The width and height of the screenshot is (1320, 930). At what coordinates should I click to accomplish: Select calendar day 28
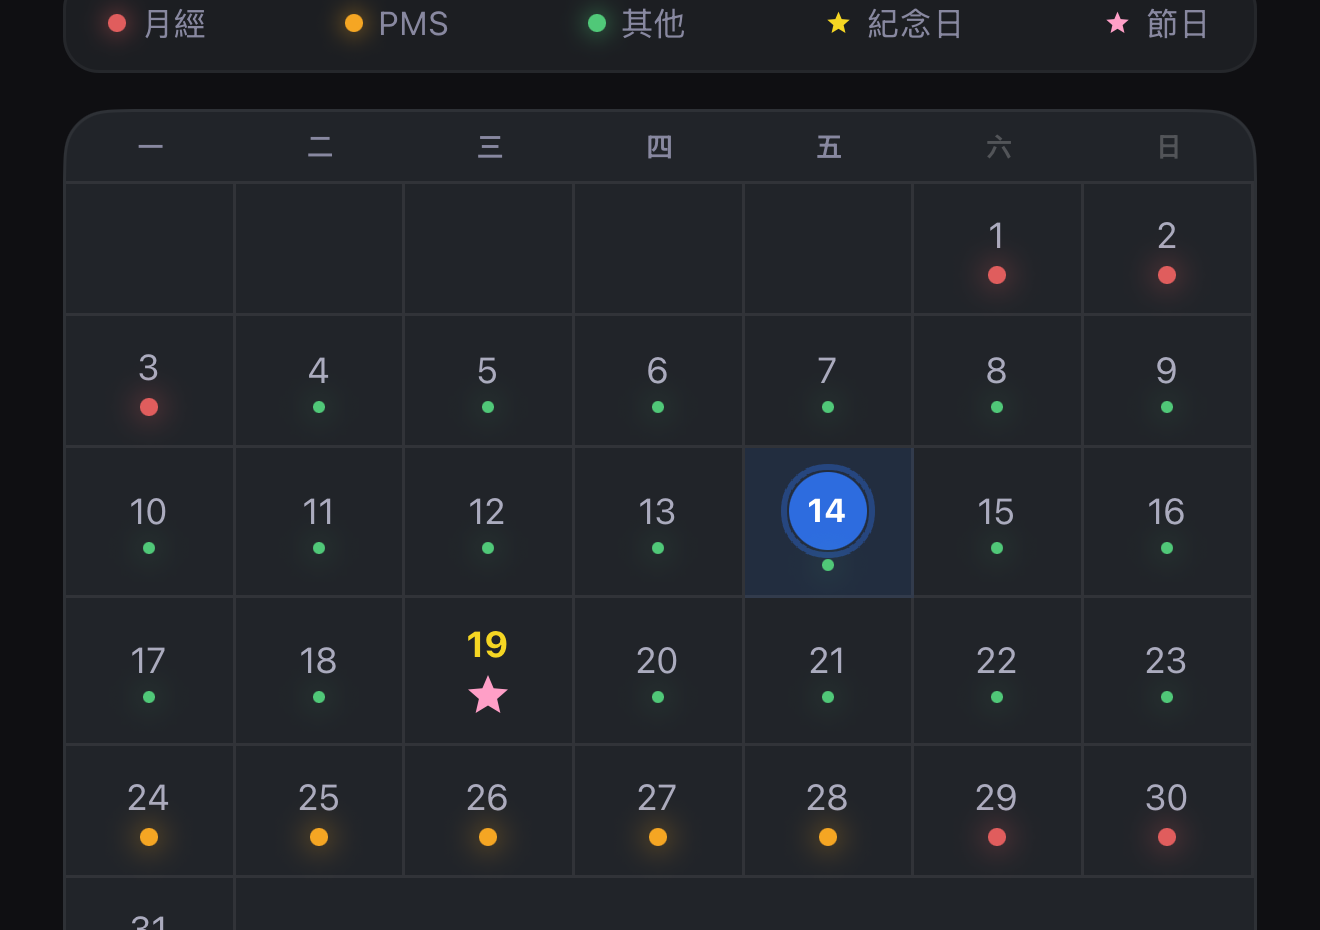coord(828,810)
